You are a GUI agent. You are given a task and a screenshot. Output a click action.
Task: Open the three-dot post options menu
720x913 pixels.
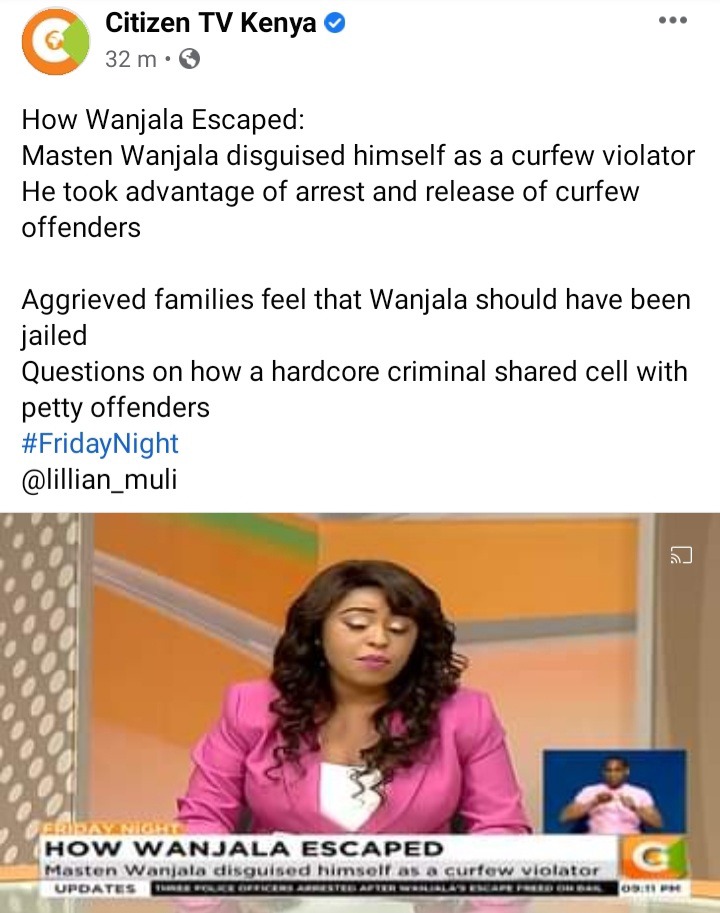673,20
